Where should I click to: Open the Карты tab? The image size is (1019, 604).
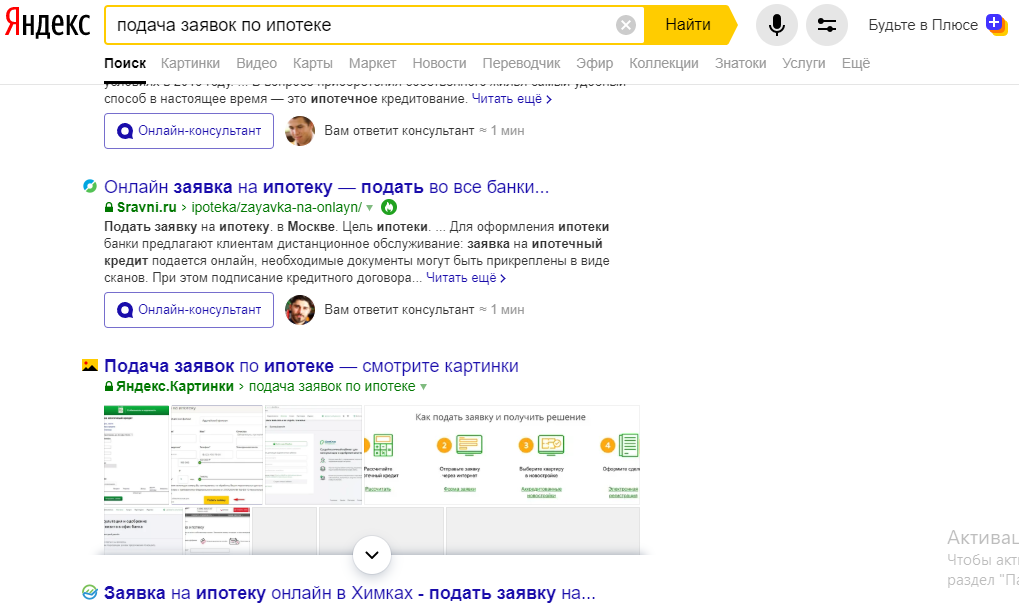pyautogui.click(x=313, y=63)
